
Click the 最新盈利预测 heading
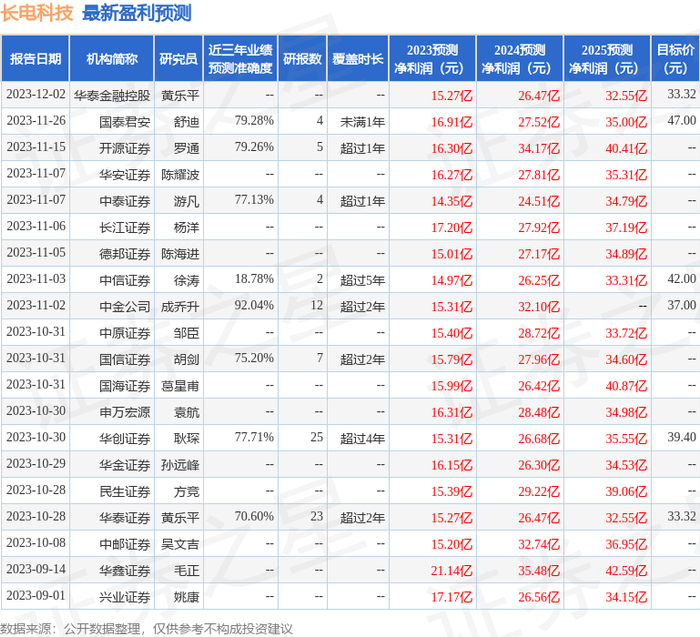click(137, 13)
